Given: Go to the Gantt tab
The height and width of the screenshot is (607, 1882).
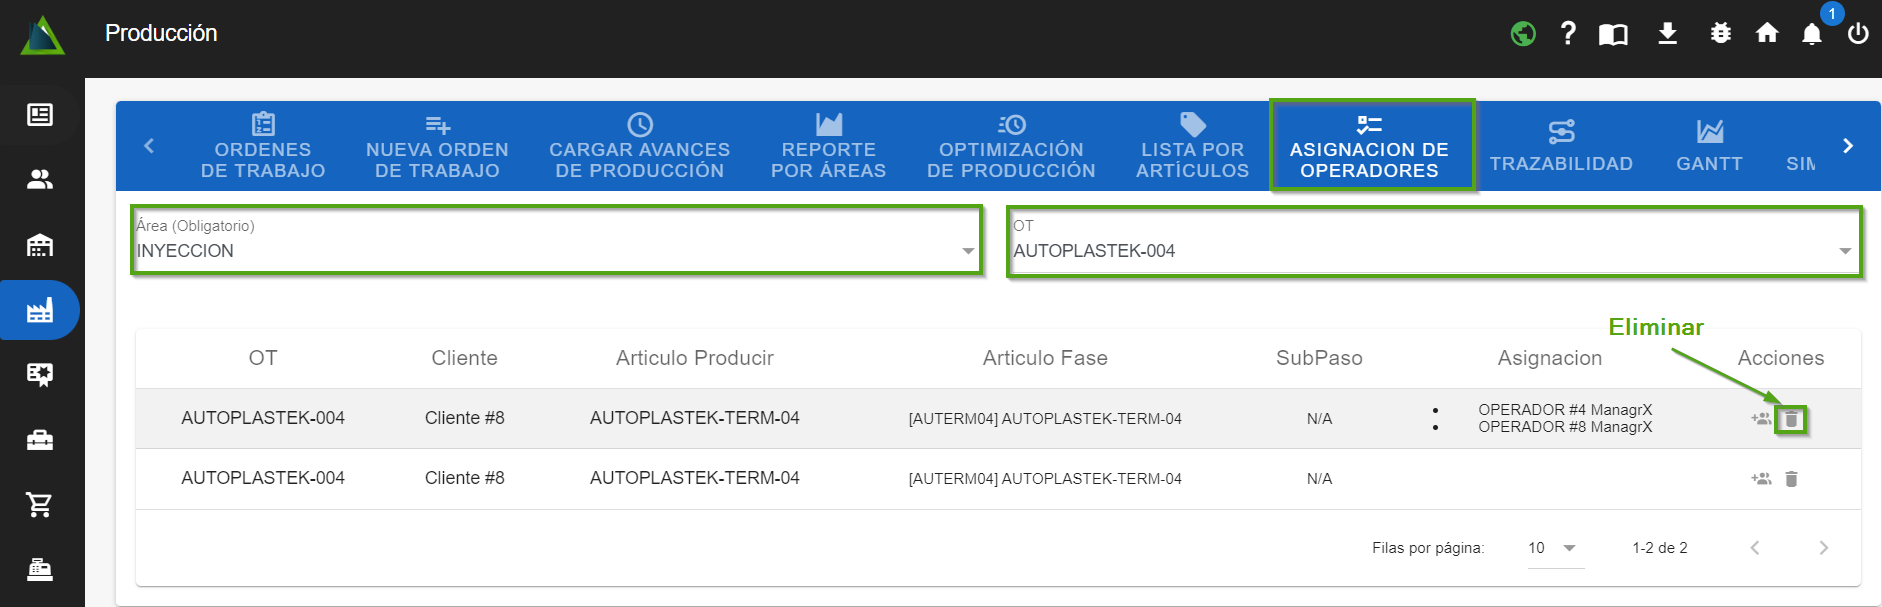Looking at the screenshot, I should (1709, 146).
